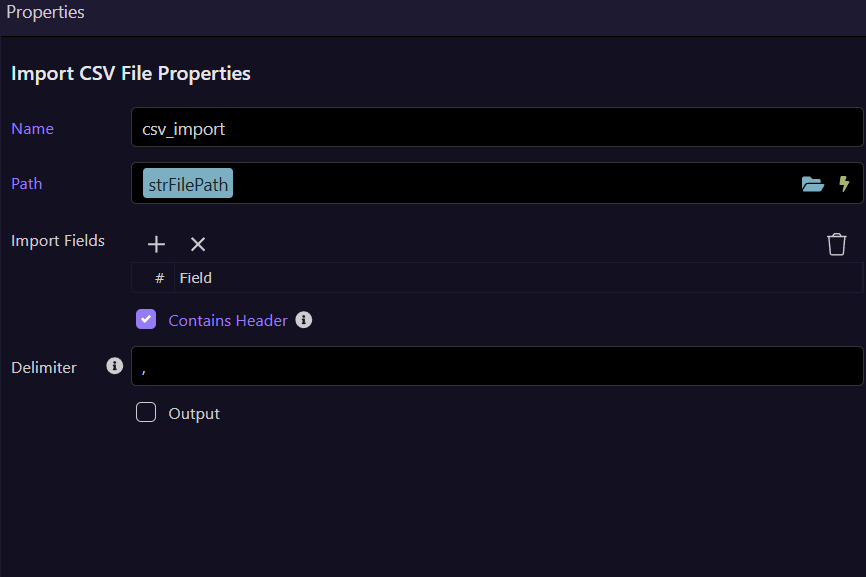Image resolution: width=866 pixels, height=577 pixels.
Task: Click the Output label text
Action: pos(194,414)
